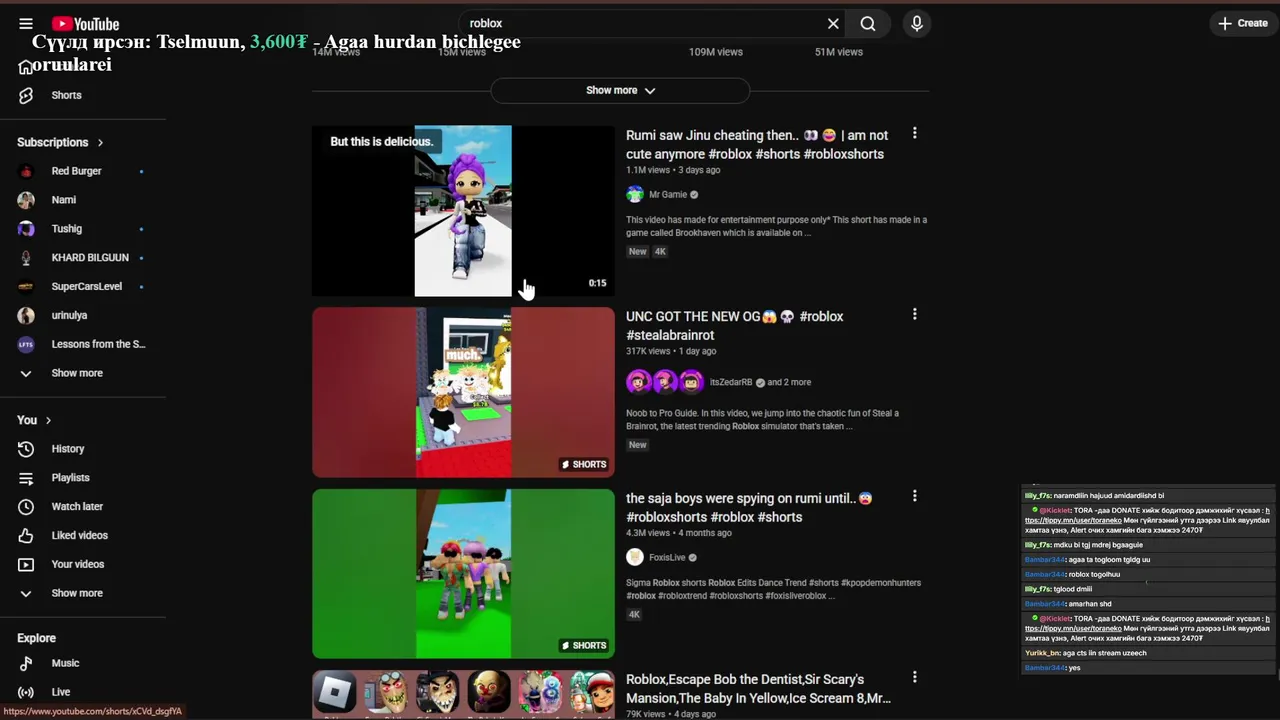Open Roblox,Escape Bob the Dentist video title

pos(758,689)
